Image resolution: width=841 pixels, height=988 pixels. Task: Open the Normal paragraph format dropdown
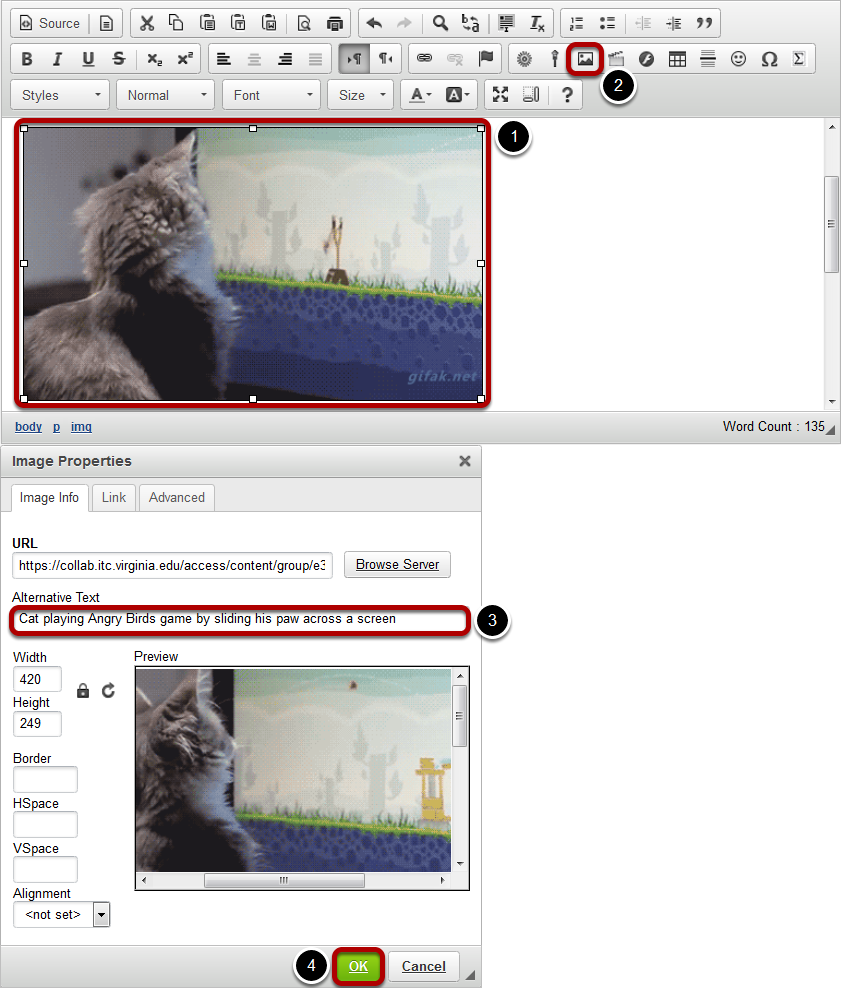coord(166,95)
